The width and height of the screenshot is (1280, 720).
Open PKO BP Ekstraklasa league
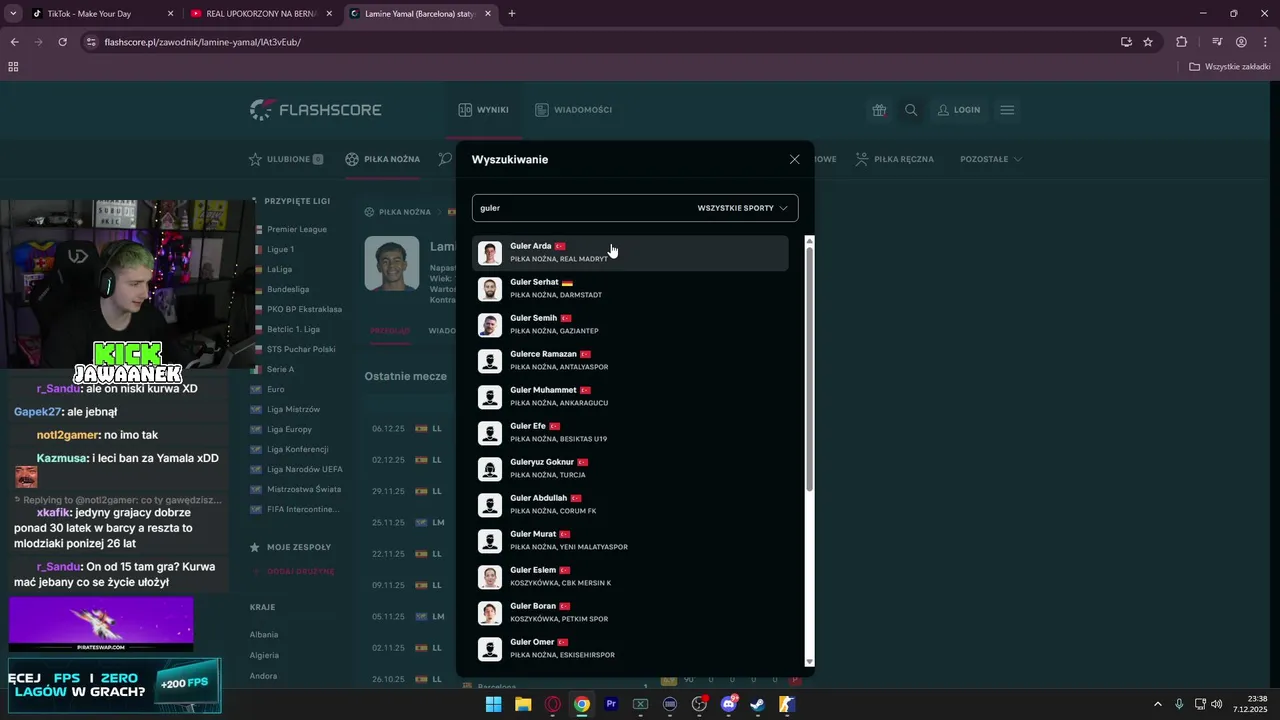click(x=304, y=309)
